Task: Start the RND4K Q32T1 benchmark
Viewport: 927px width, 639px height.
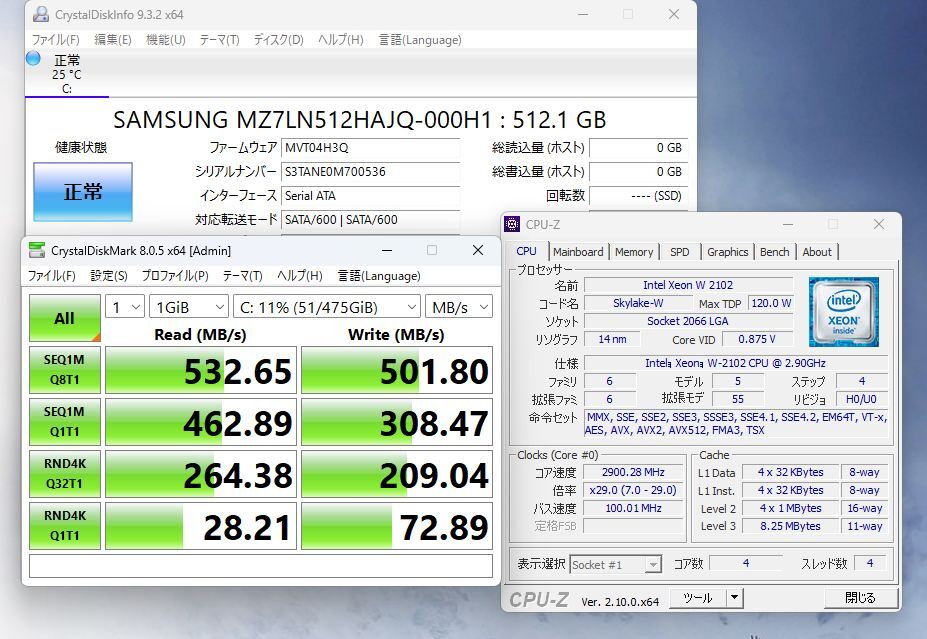Action: 64,473
